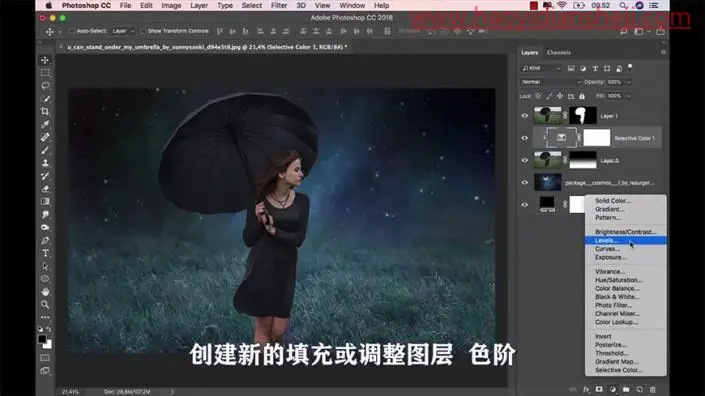The image size is (705, 396).
Task: Click the delete layer trash icon
Action: click(x=653, y=389)
